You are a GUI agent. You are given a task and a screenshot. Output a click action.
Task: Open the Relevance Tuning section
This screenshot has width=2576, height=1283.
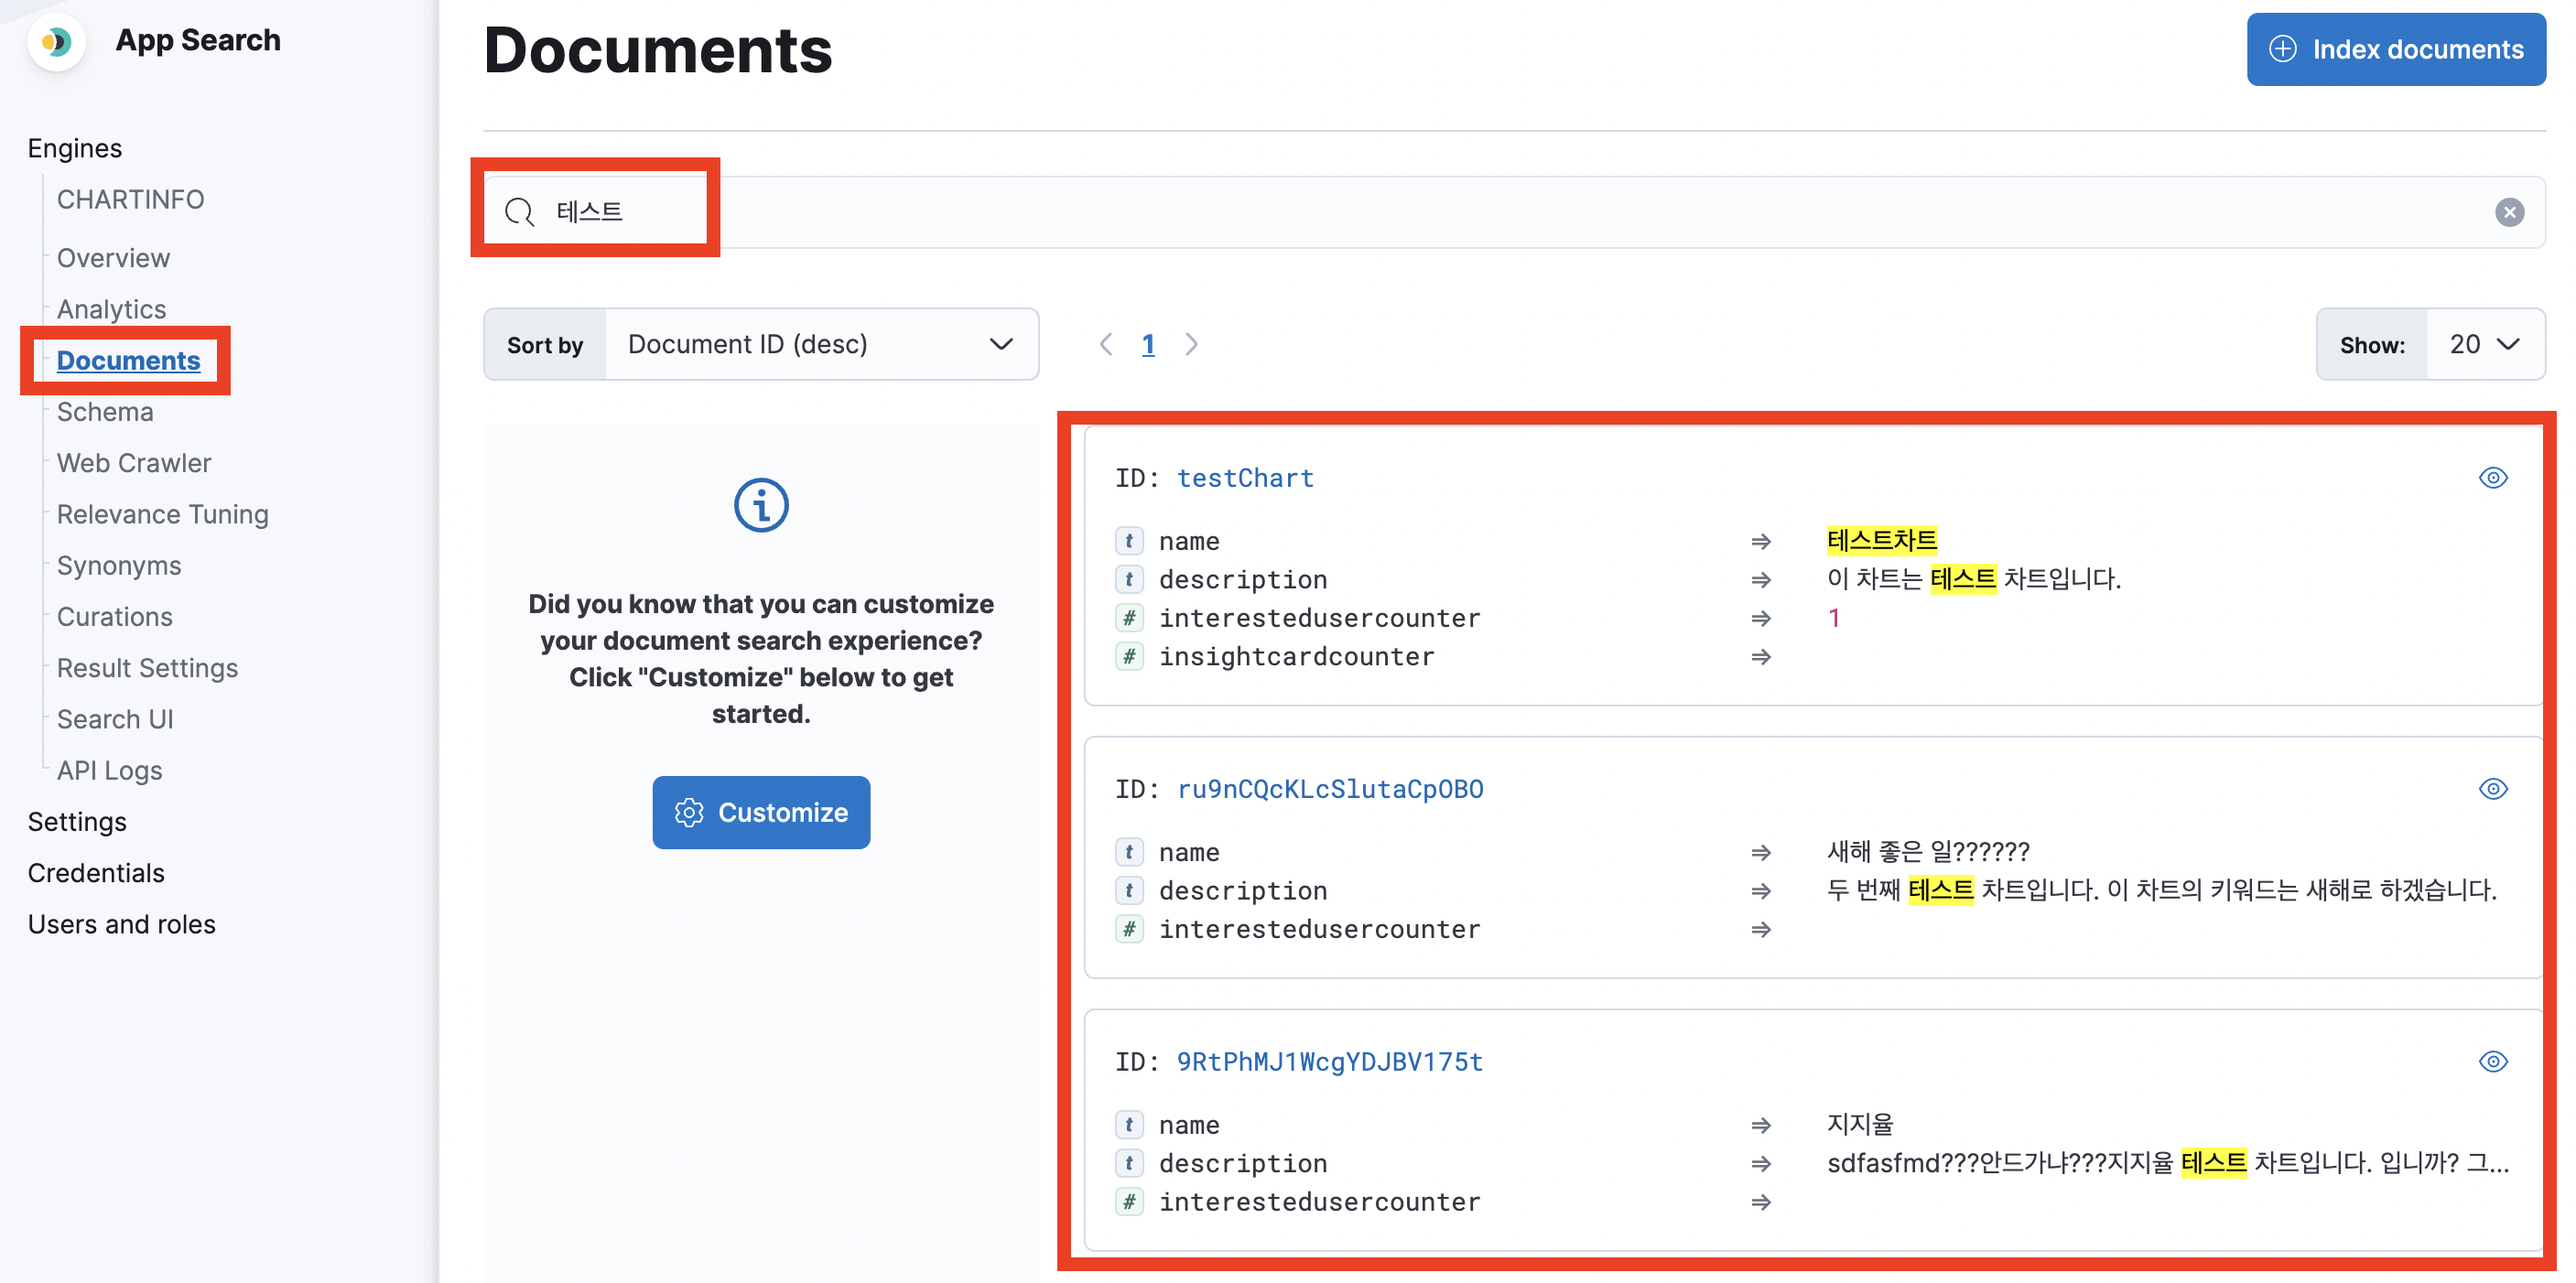[163, 514]
